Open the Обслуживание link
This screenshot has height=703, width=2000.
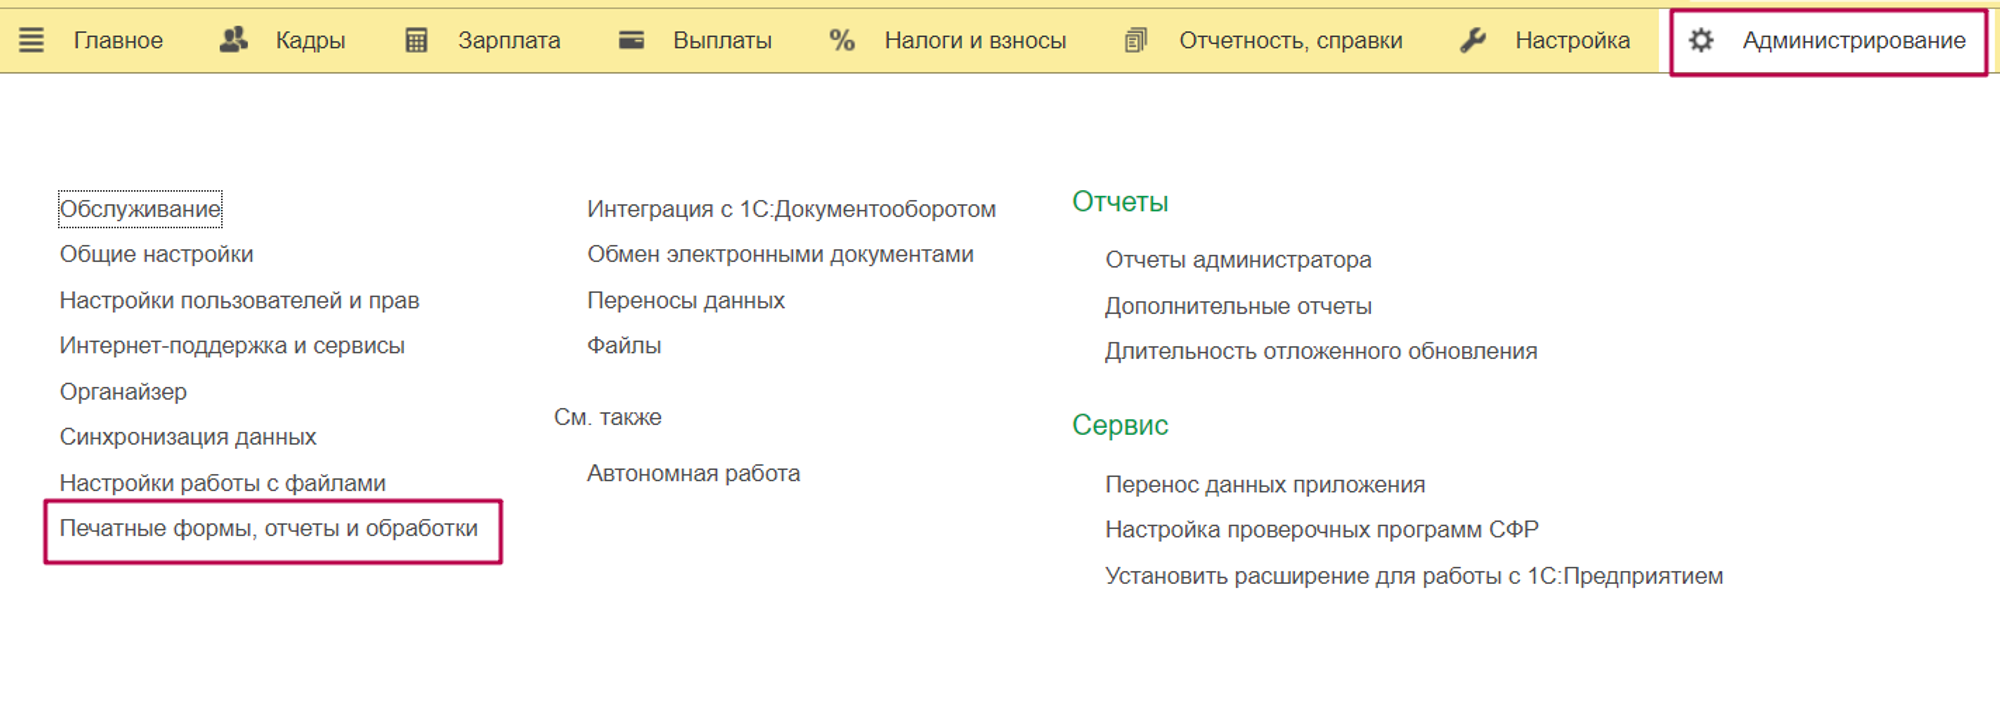click(x=140, y=209)
